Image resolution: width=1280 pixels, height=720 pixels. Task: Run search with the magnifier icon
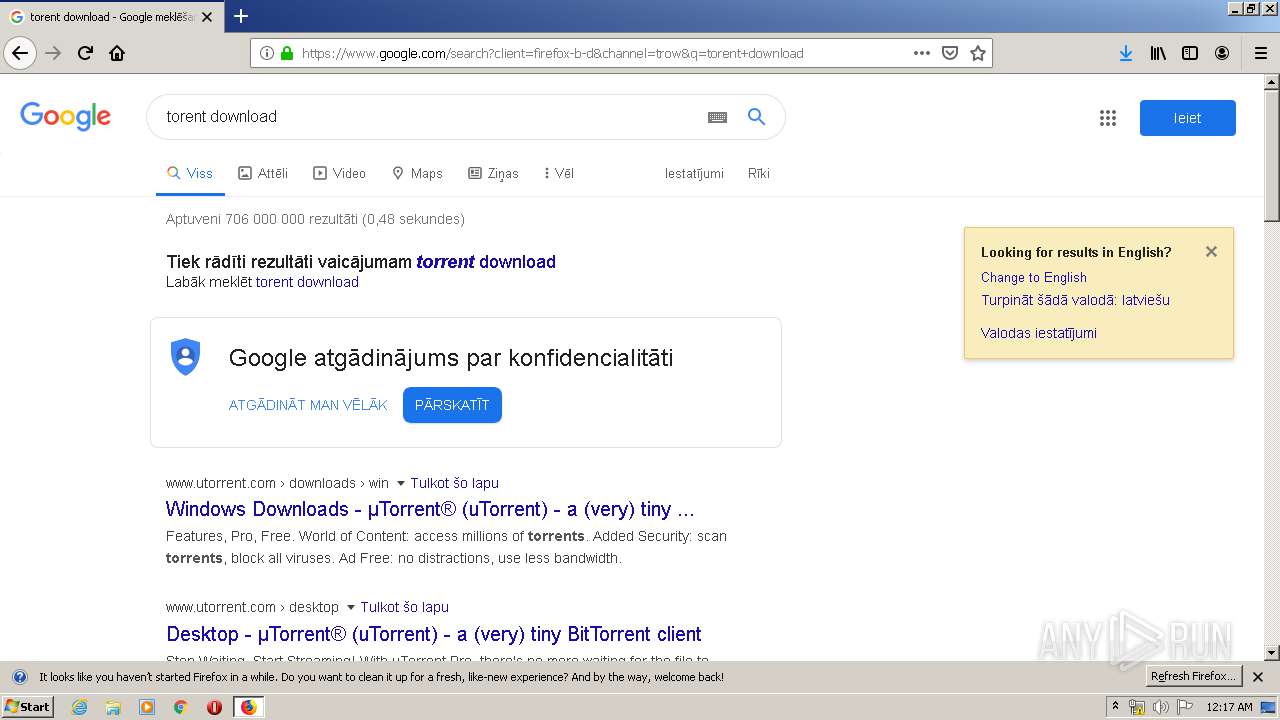click(757, 117)
